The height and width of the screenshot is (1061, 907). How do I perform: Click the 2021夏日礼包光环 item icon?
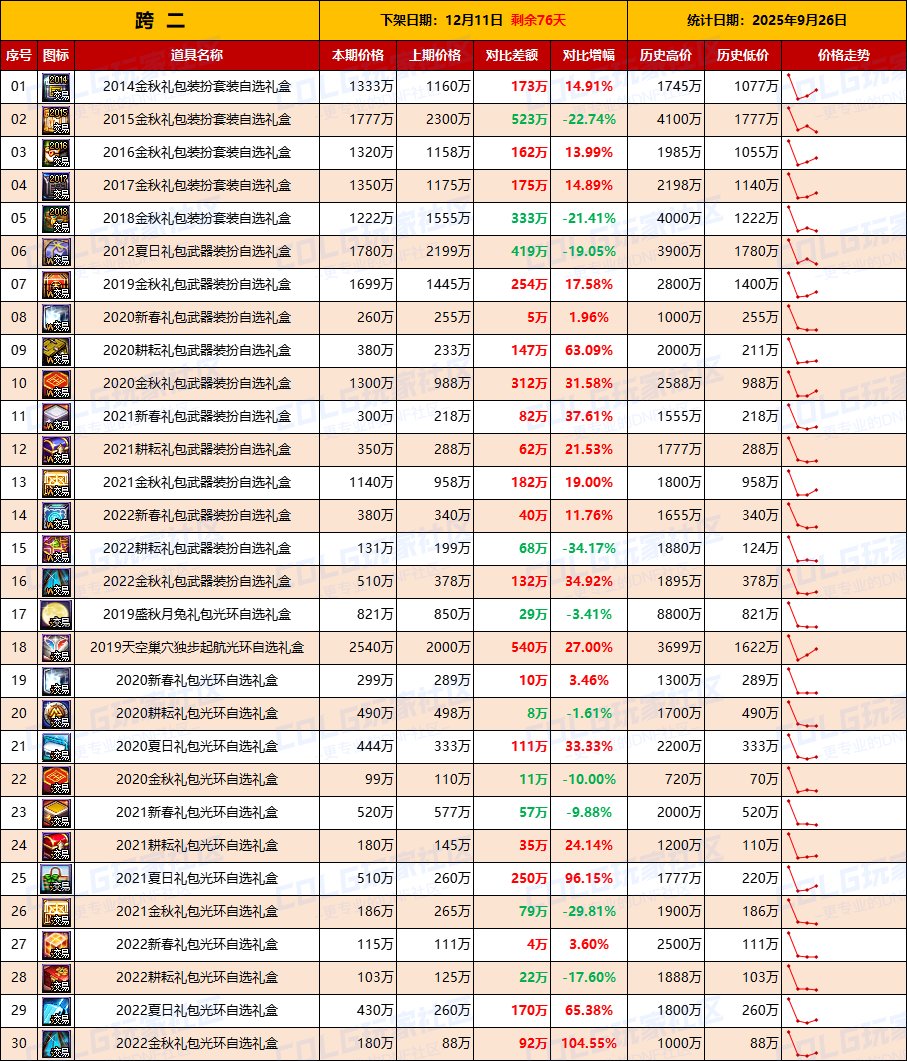pos(56,879)
